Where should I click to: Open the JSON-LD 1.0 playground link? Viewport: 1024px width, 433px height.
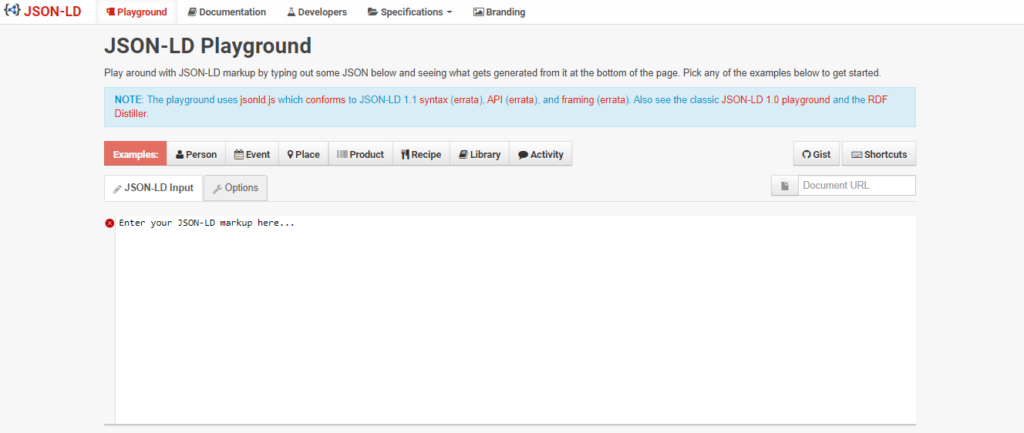[x=776, y=100]
